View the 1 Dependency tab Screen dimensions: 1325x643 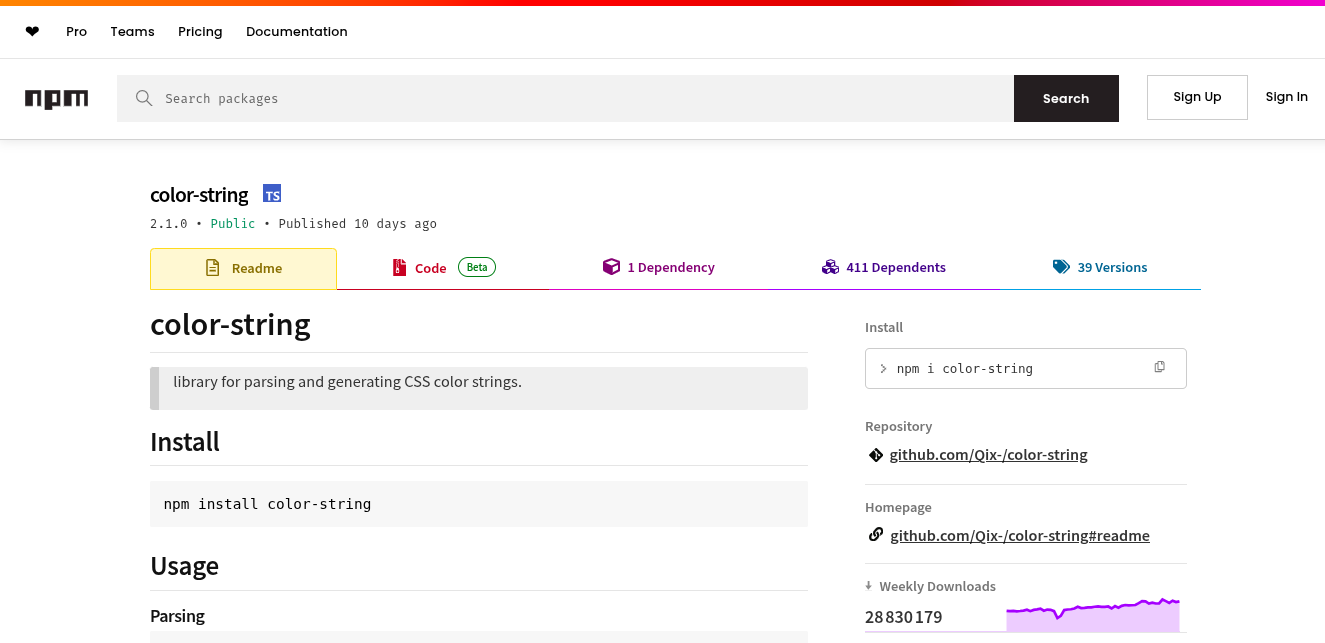658,268
